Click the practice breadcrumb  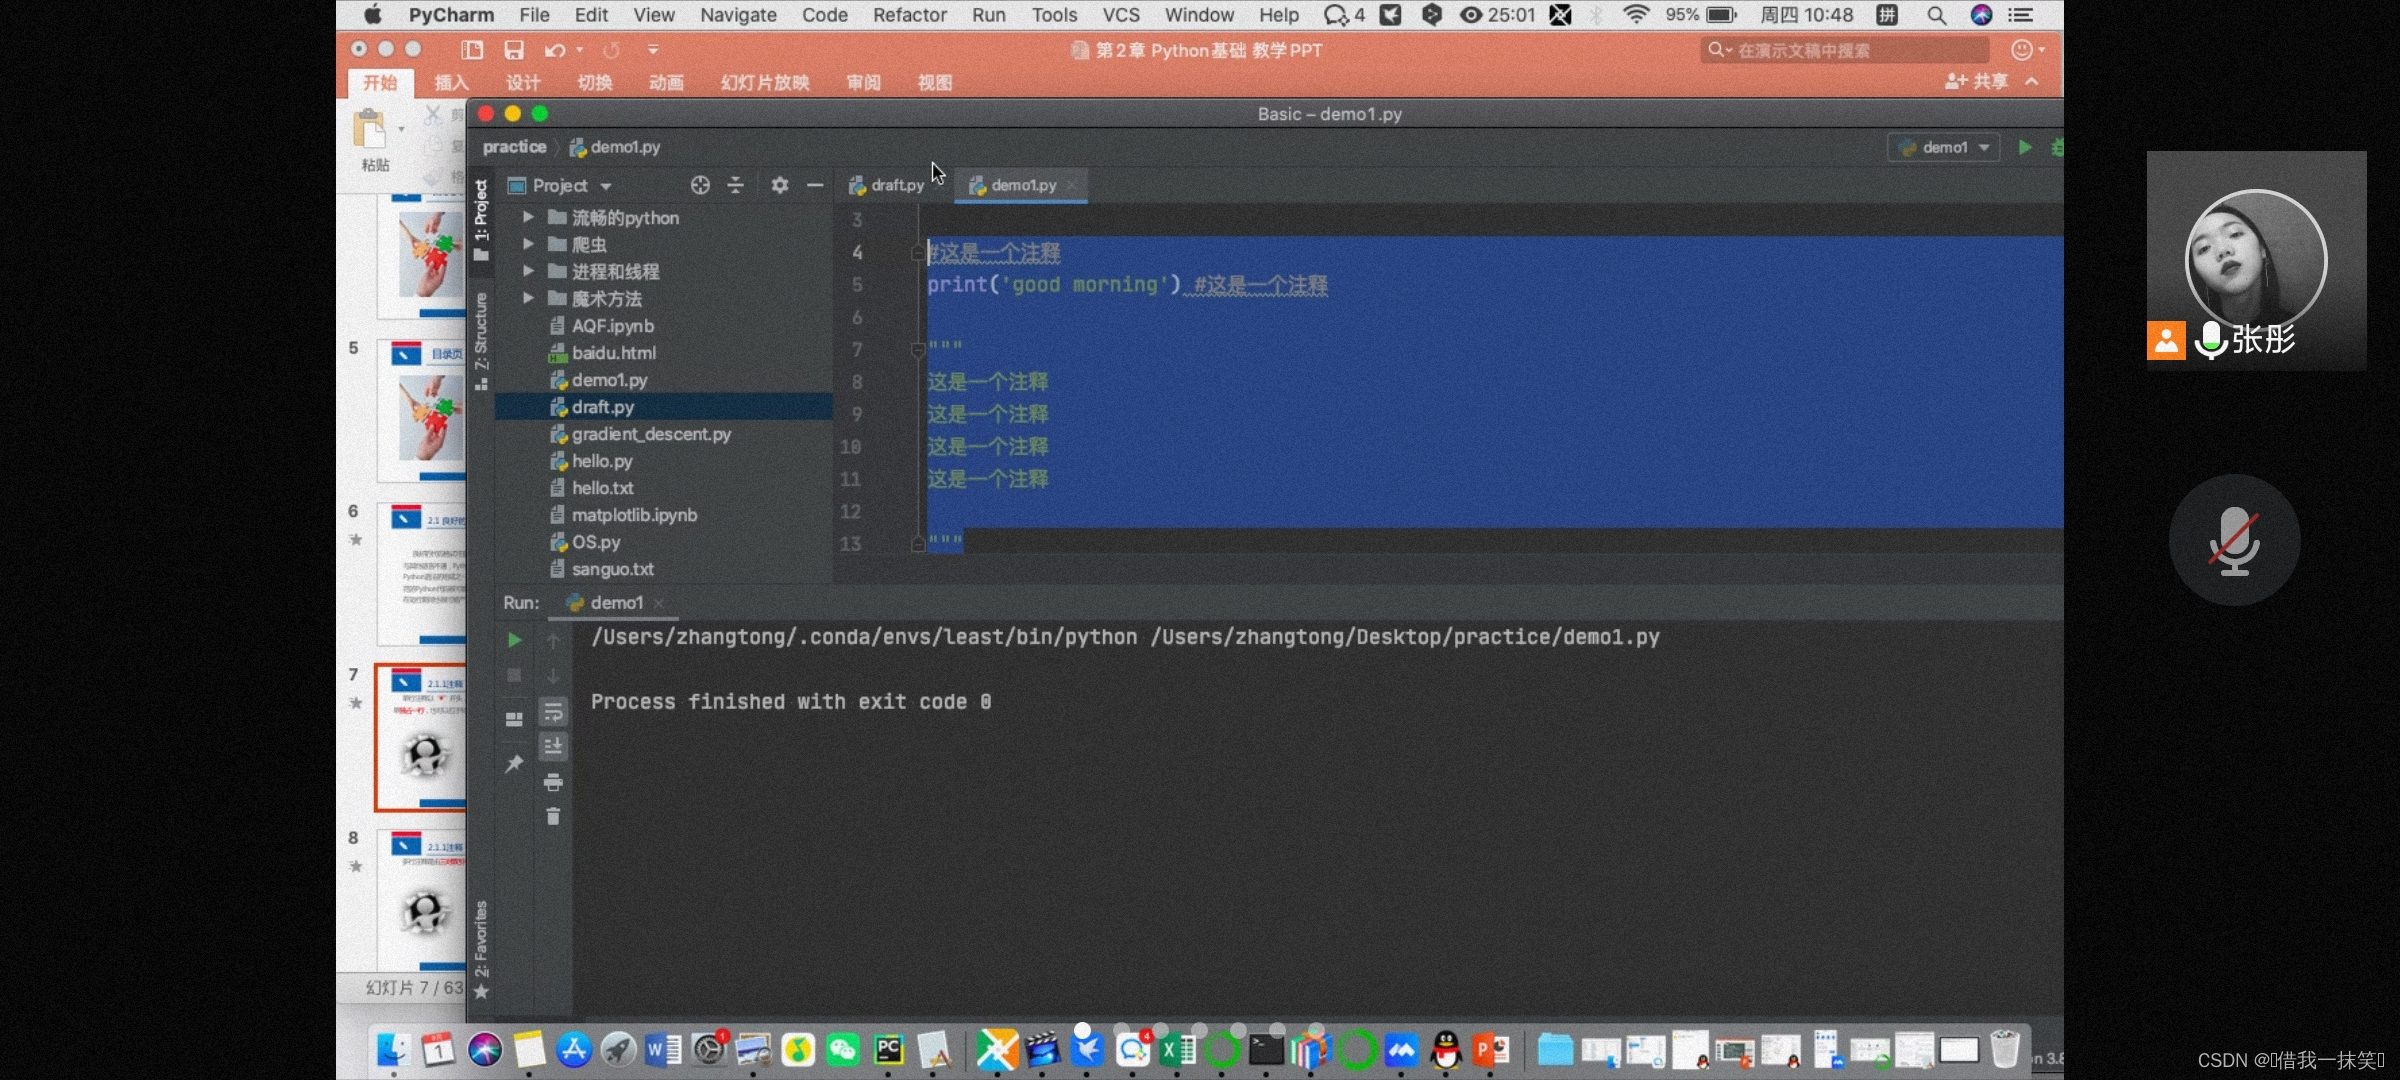pyautogui.click(x=514, y=147)
